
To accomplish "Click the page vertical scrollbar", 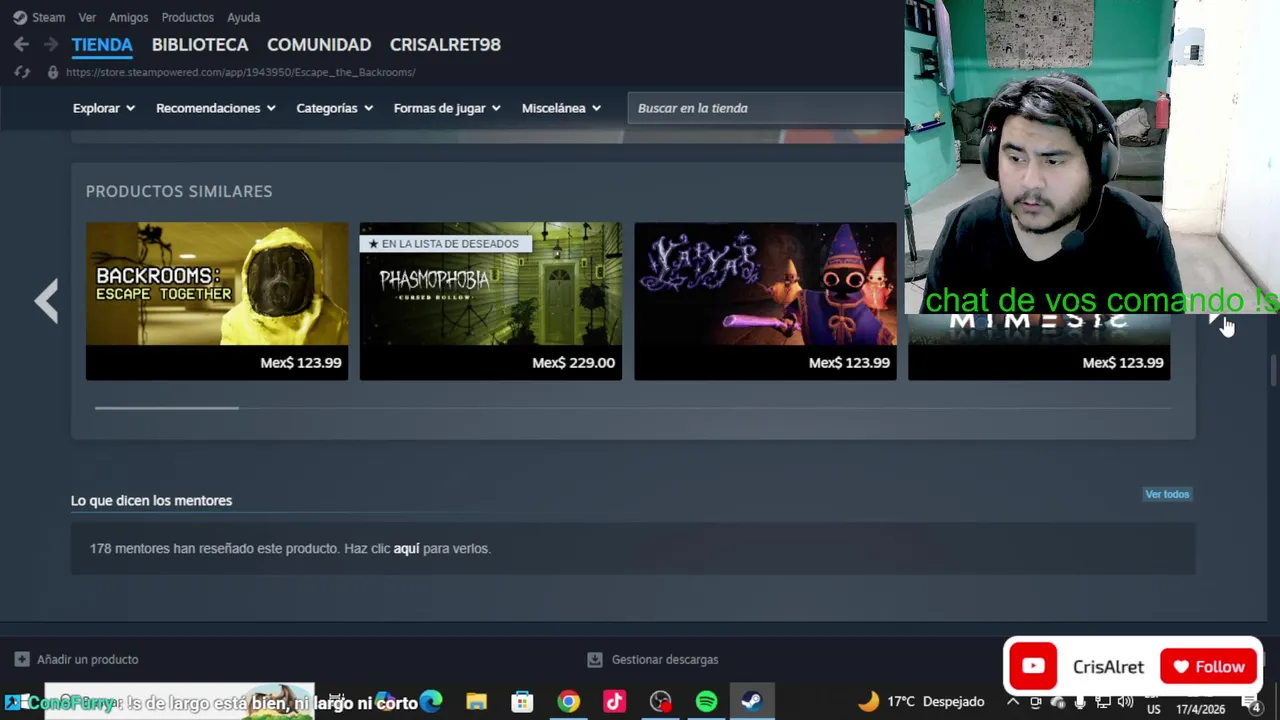I will pyautogui.click(x=1273, y=370).
